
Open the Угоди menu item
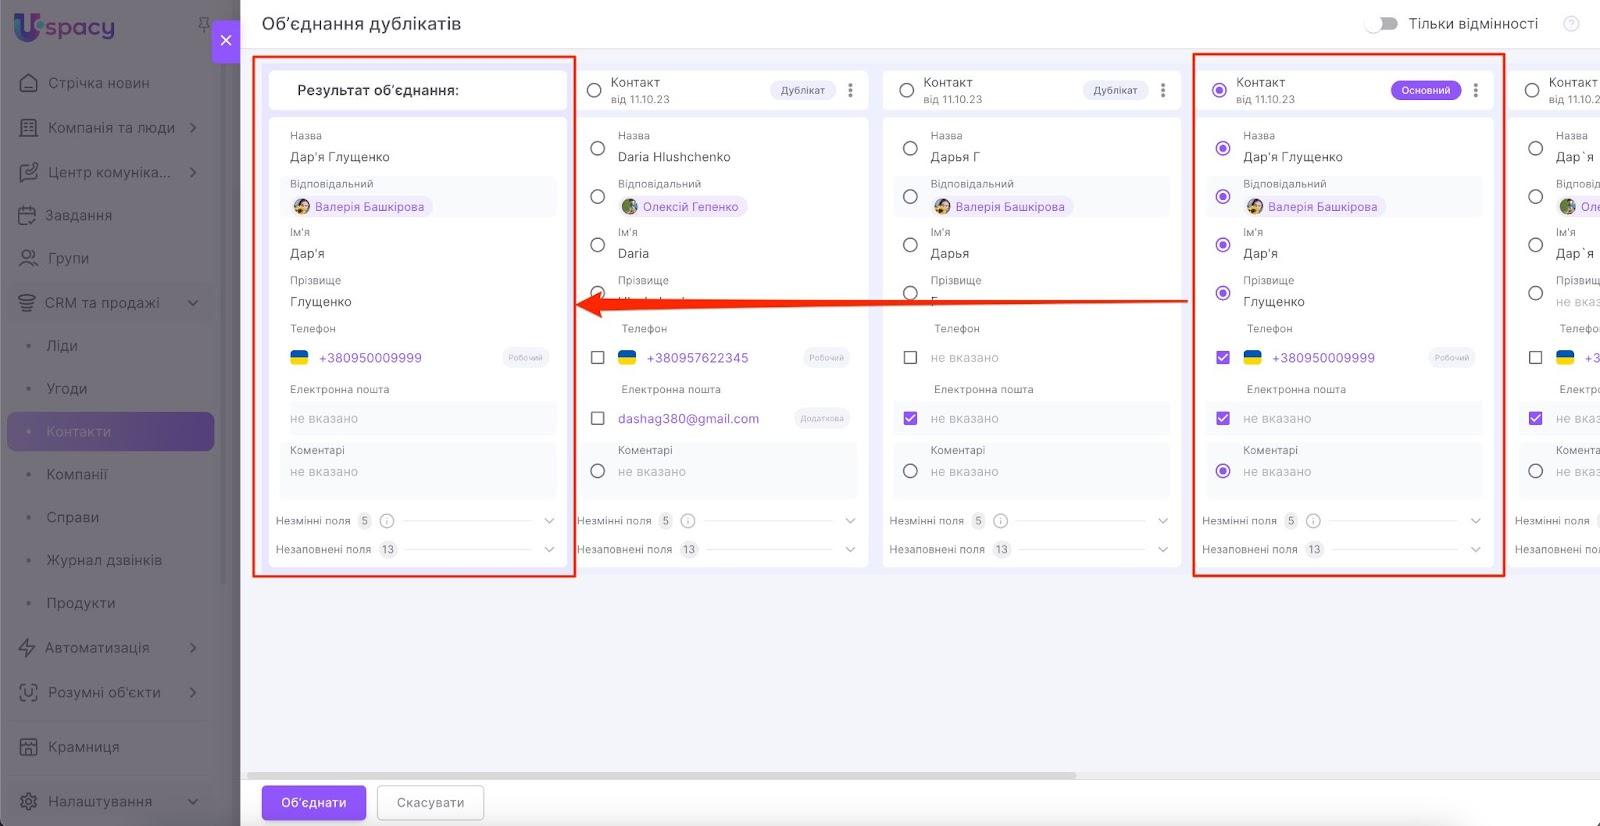pyautogui.click(x=67, y=389)
